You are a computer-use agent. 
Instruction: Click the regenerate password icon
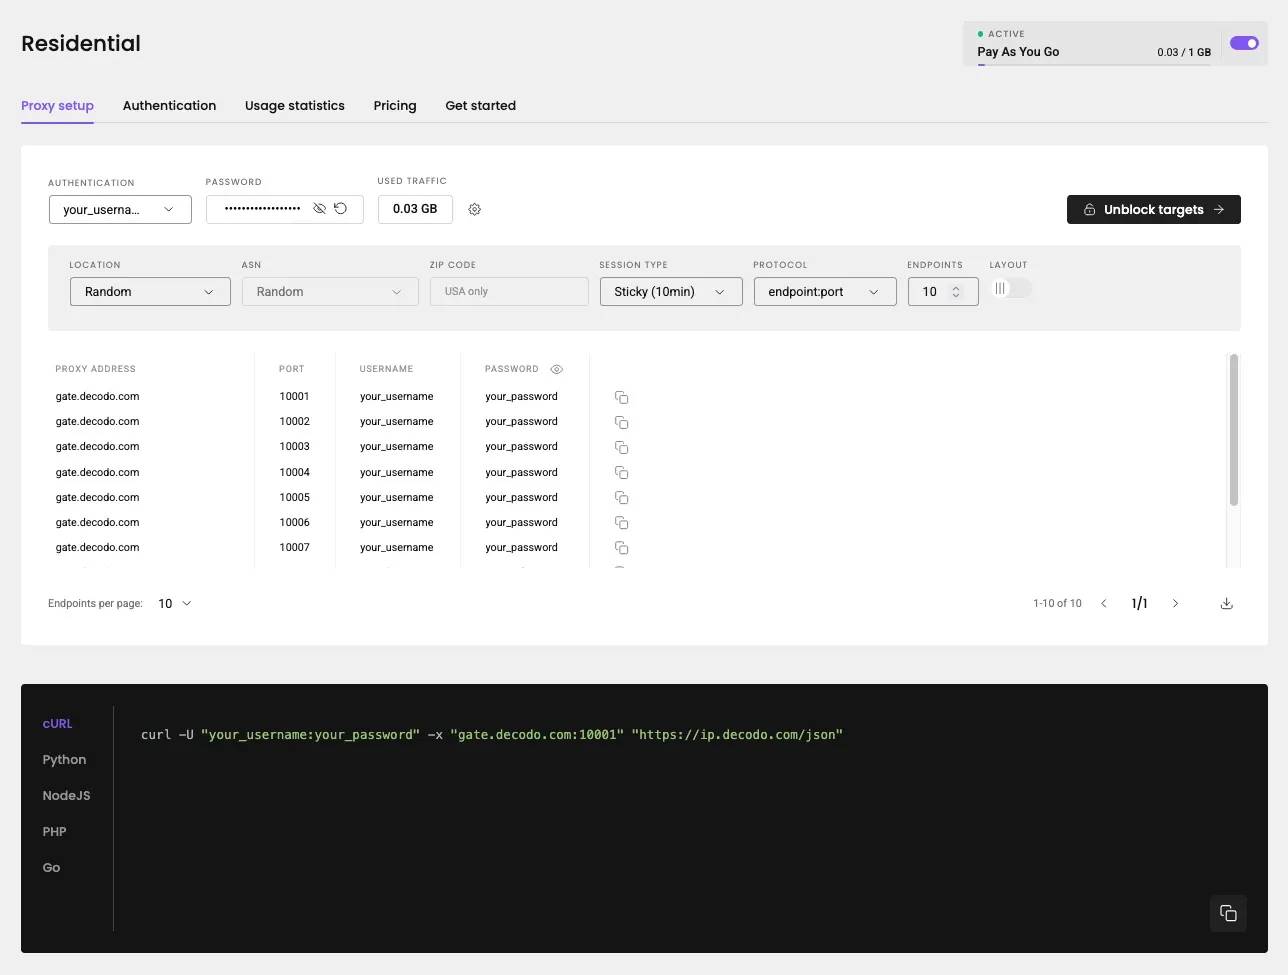coord(341,209)
